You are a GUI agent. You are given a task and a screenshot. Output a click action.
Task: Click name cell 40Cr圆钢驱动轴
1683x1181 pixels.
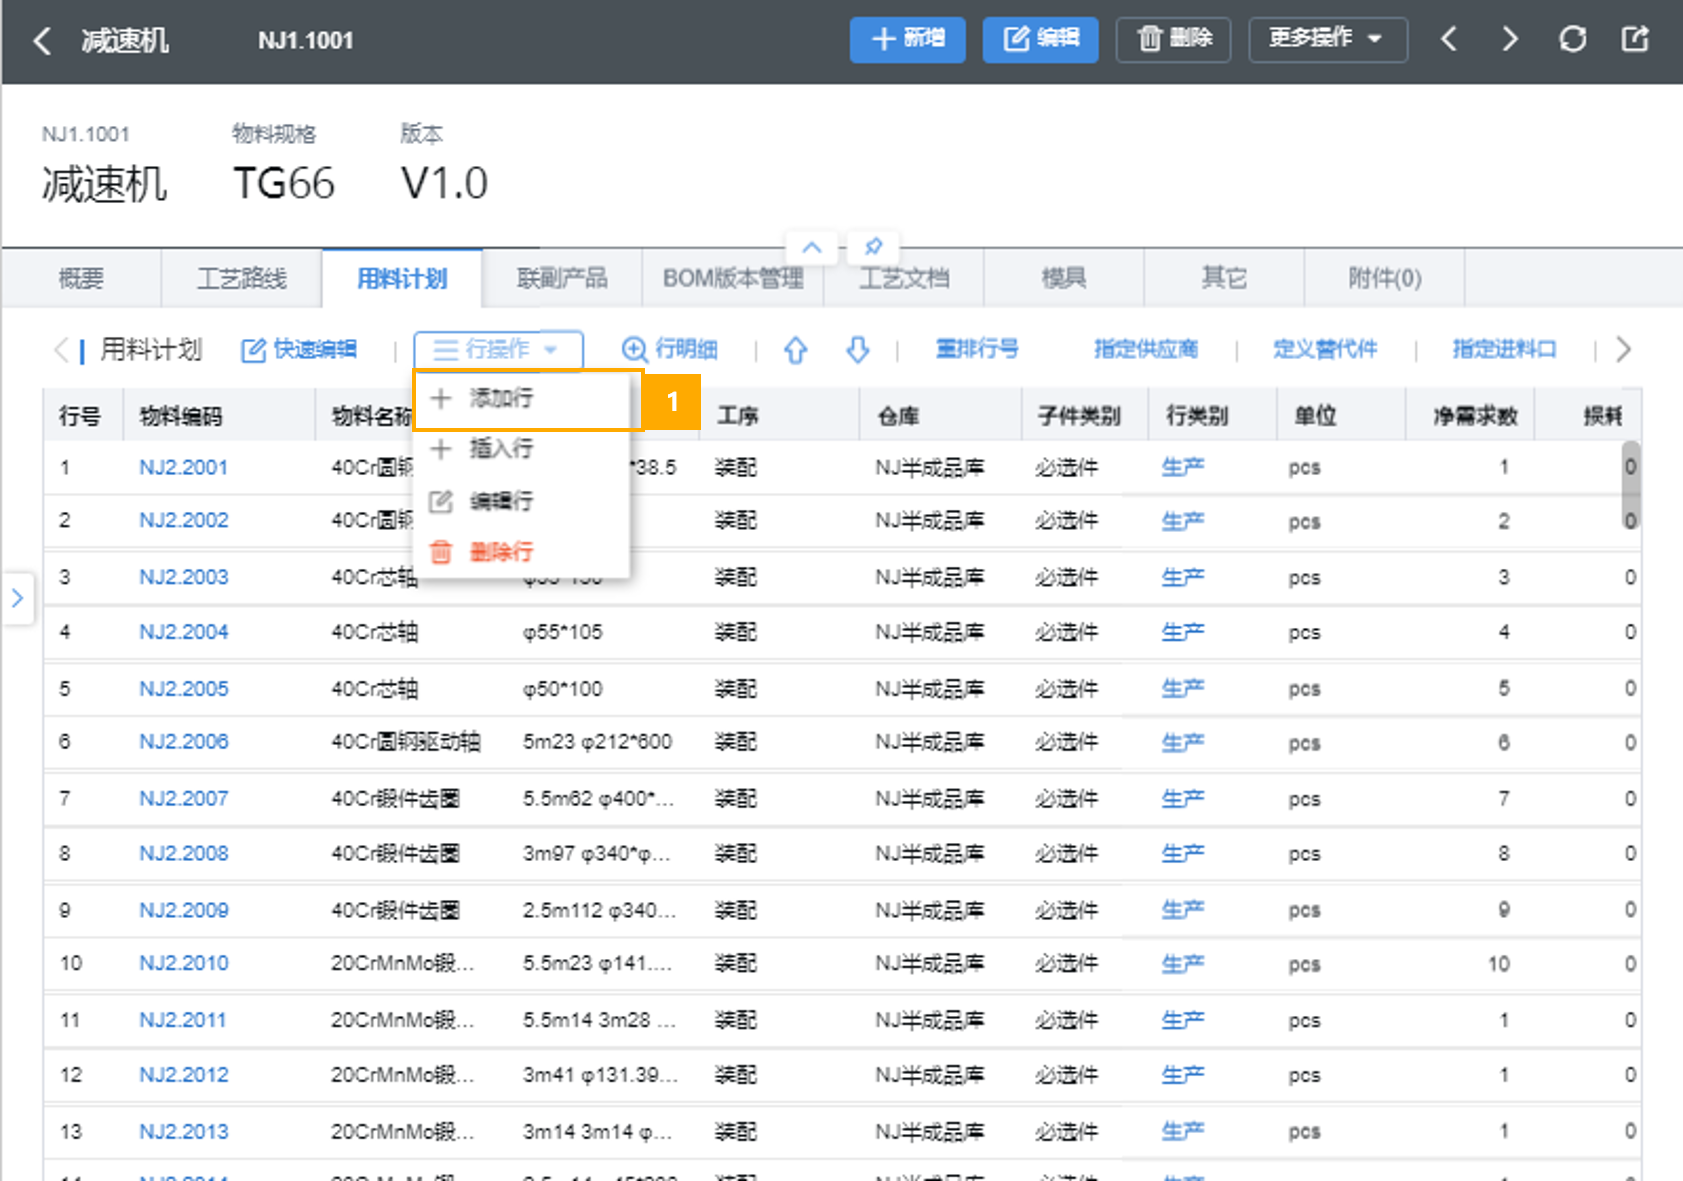click(406, 742)
